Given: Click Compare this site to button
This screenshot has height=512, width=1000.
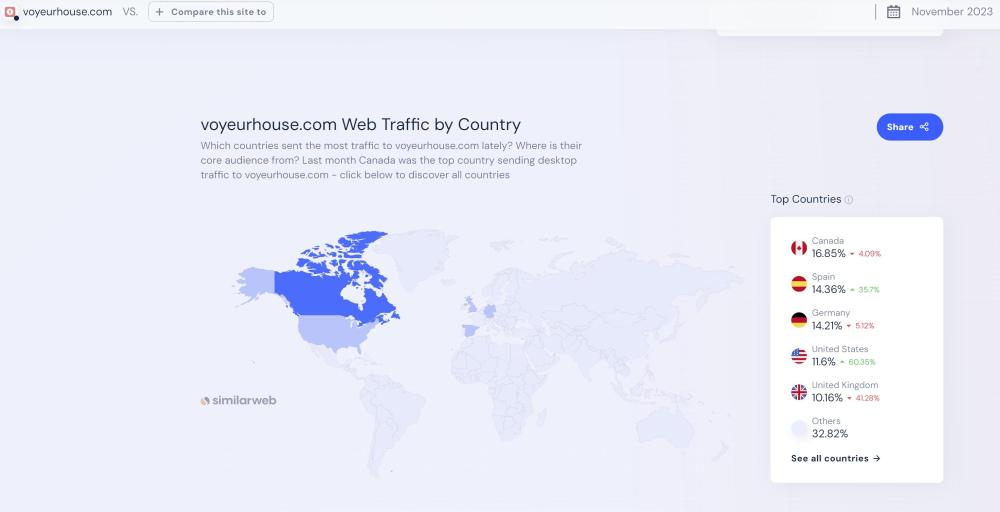Looking at the screenshot, I should tap(211, 12).
